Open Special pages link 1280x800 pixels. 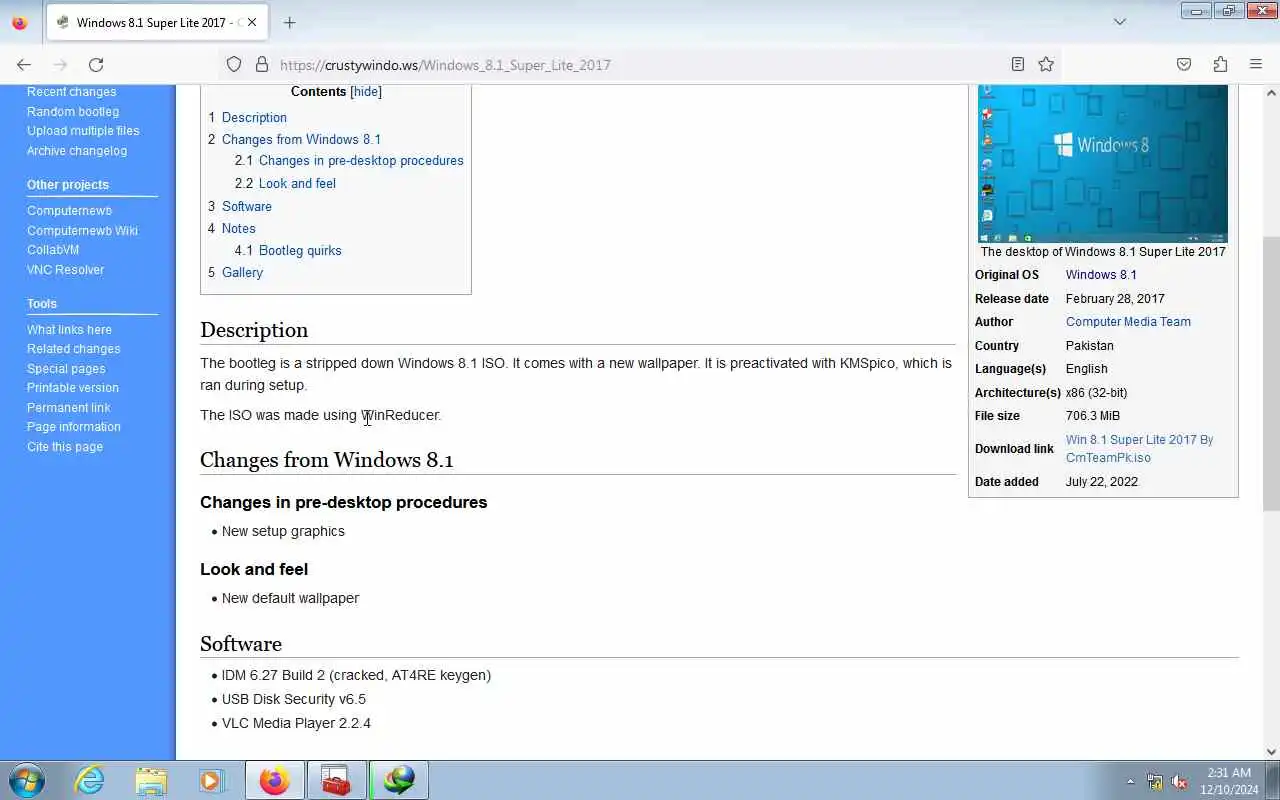66,369
